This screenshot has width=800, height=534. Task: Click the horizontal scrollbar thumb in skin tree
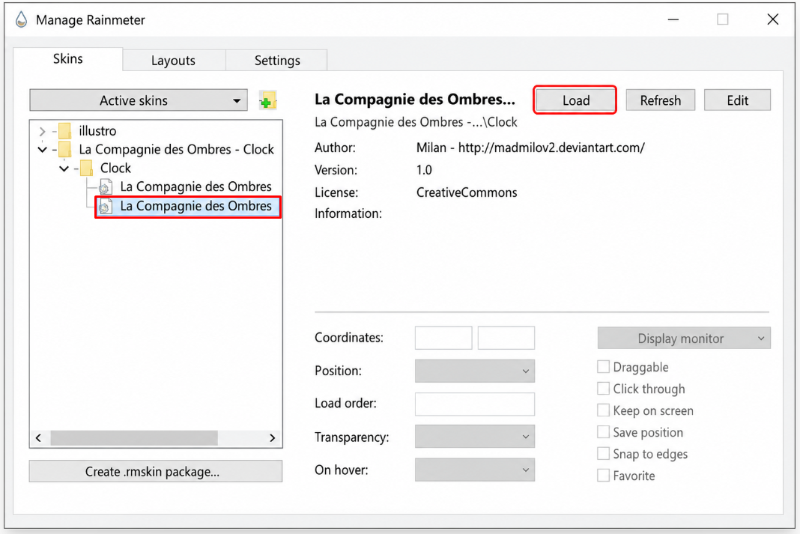pyautogui.click(x=134, y=438)
